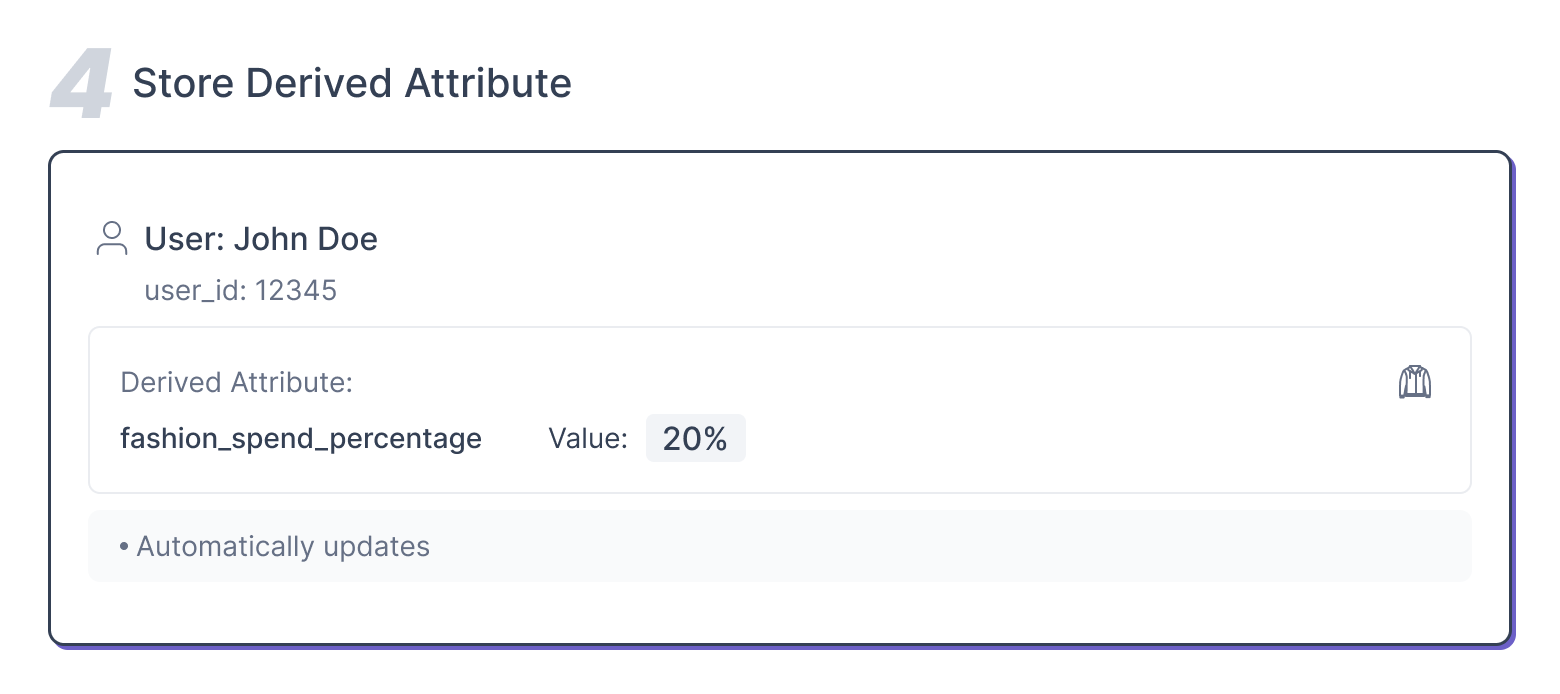Click the word Attribute in the heading
Screen dimensions: 1560x694
(488, 83)
